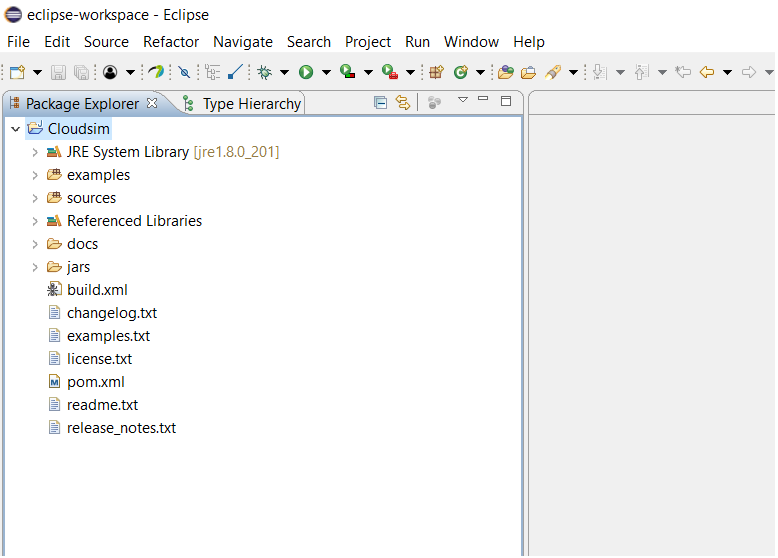Click the Search flashlight icon

[x=553, y=72]
